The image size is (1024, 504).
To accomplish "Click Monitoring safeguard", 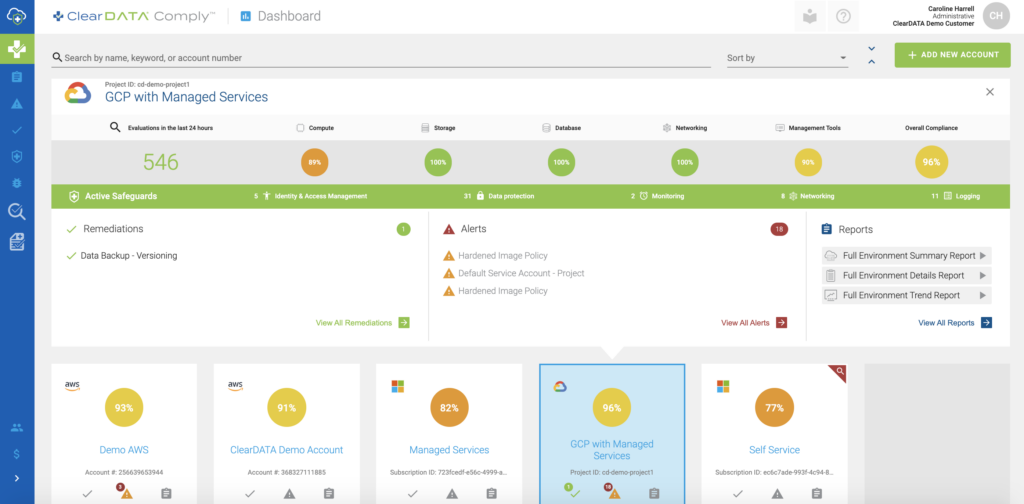I will 658,196.
